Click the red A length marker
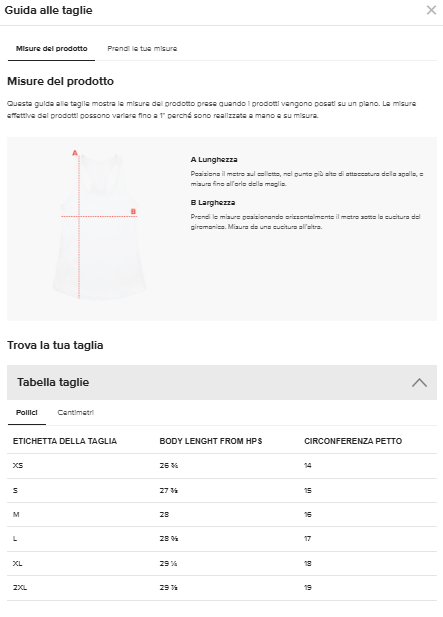Screen dimensions: 443x617 point(75,153)
